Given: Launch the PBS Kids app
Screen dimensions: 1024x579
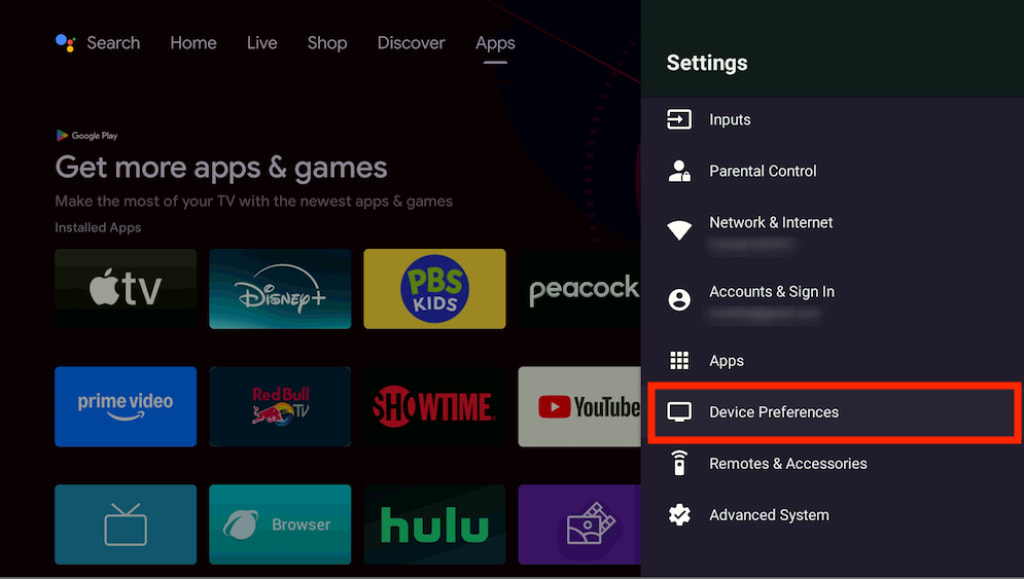Looking at the screenshot, I should pos(434,289).
